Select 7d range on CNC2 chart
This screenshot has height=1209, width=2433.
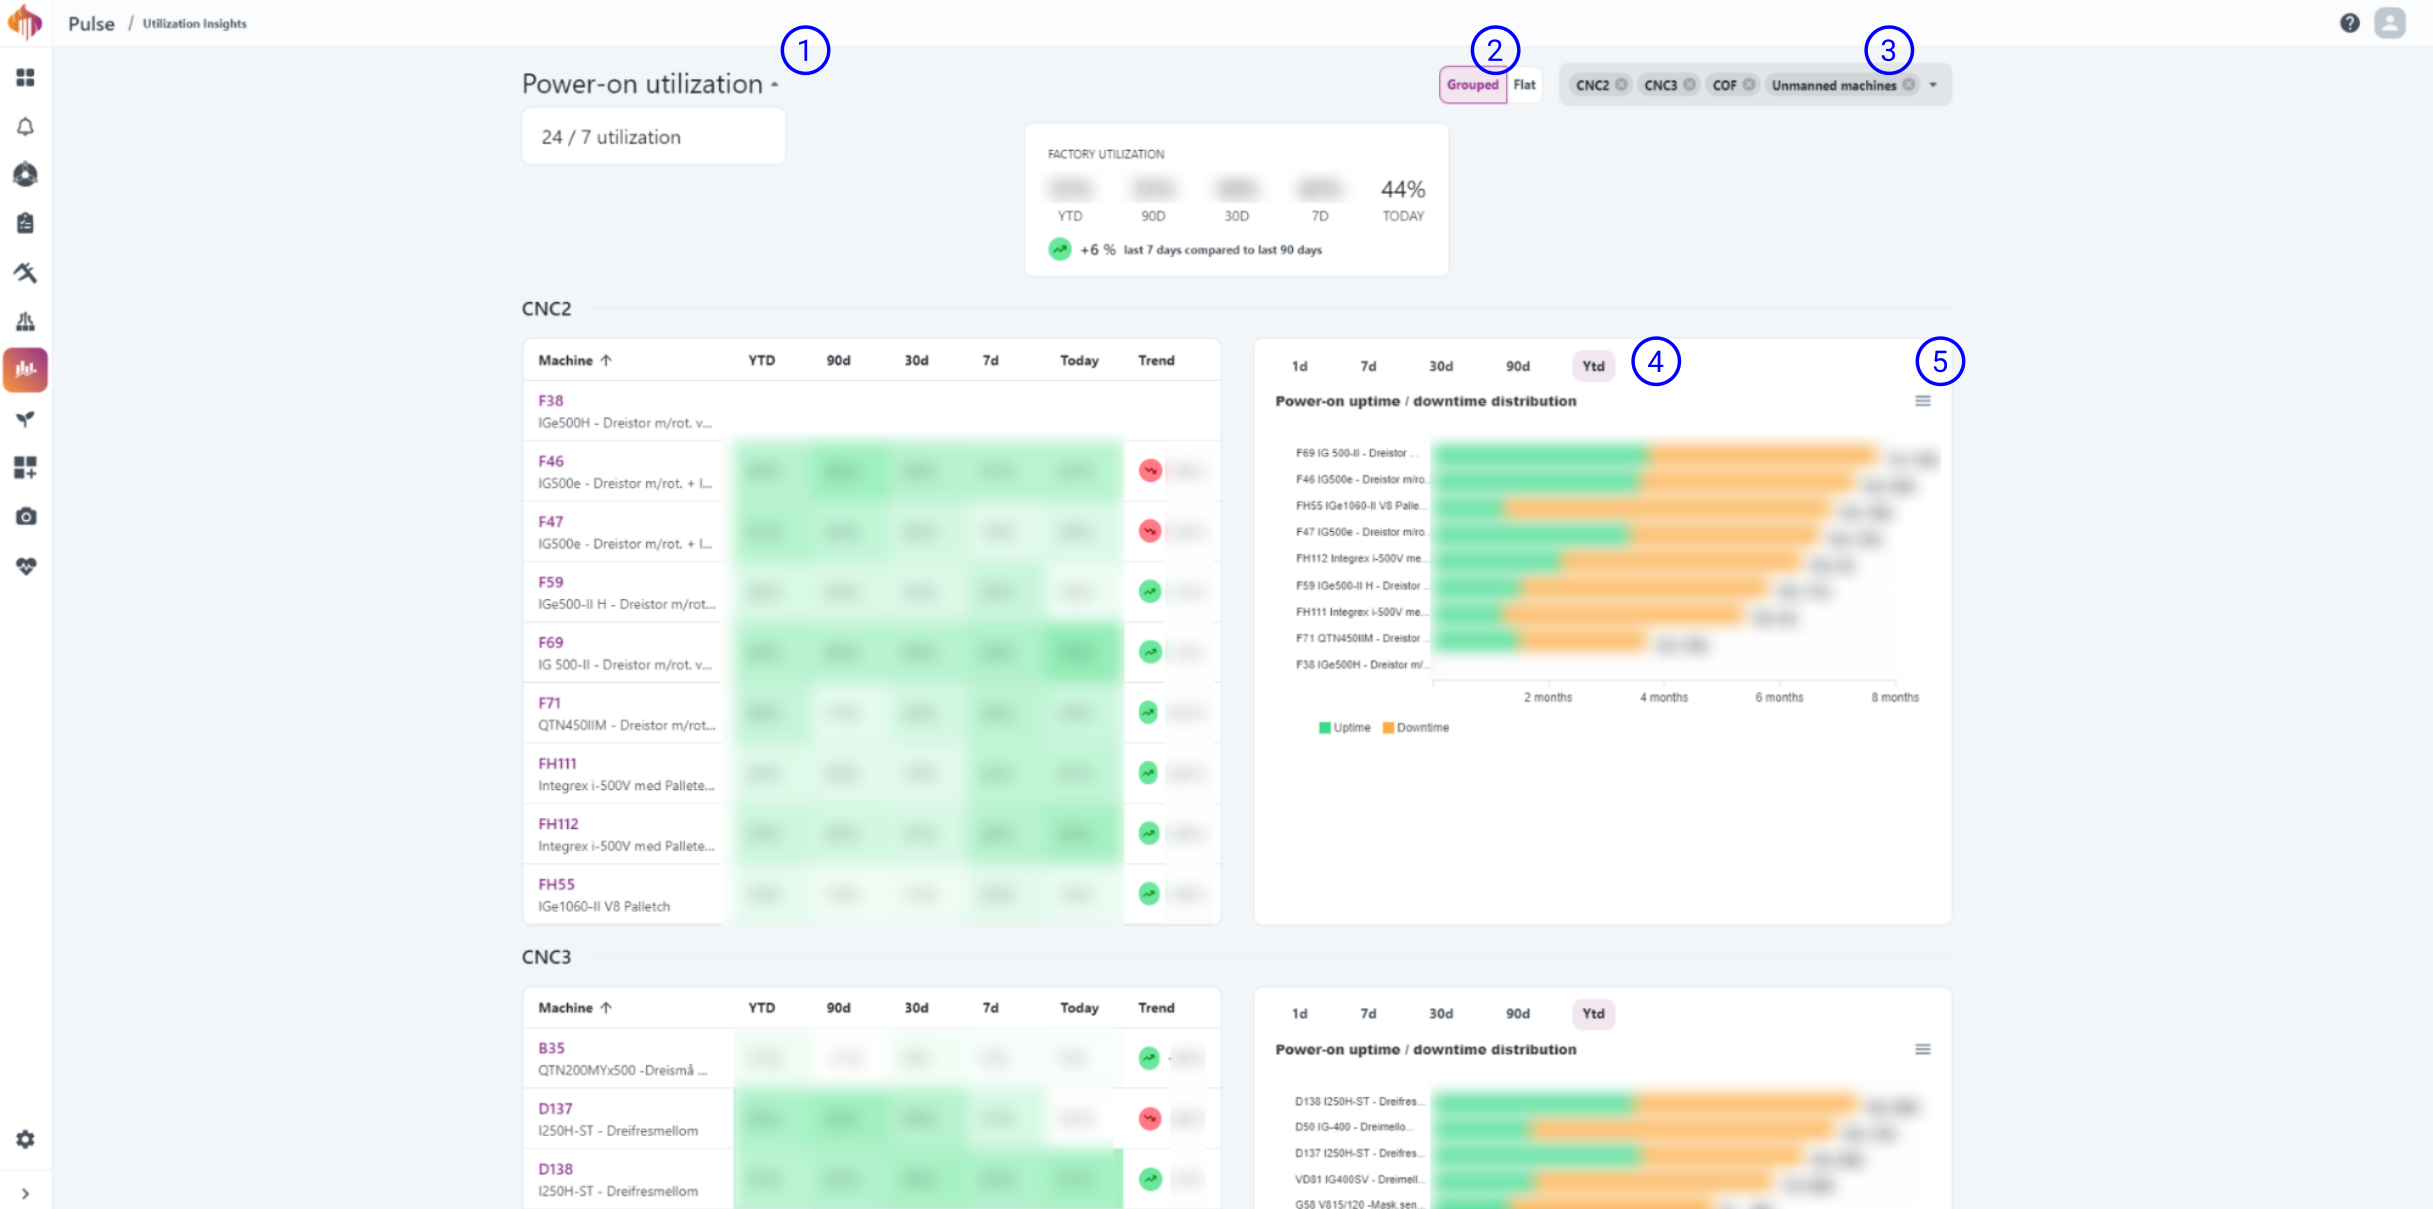point(1368,366)
